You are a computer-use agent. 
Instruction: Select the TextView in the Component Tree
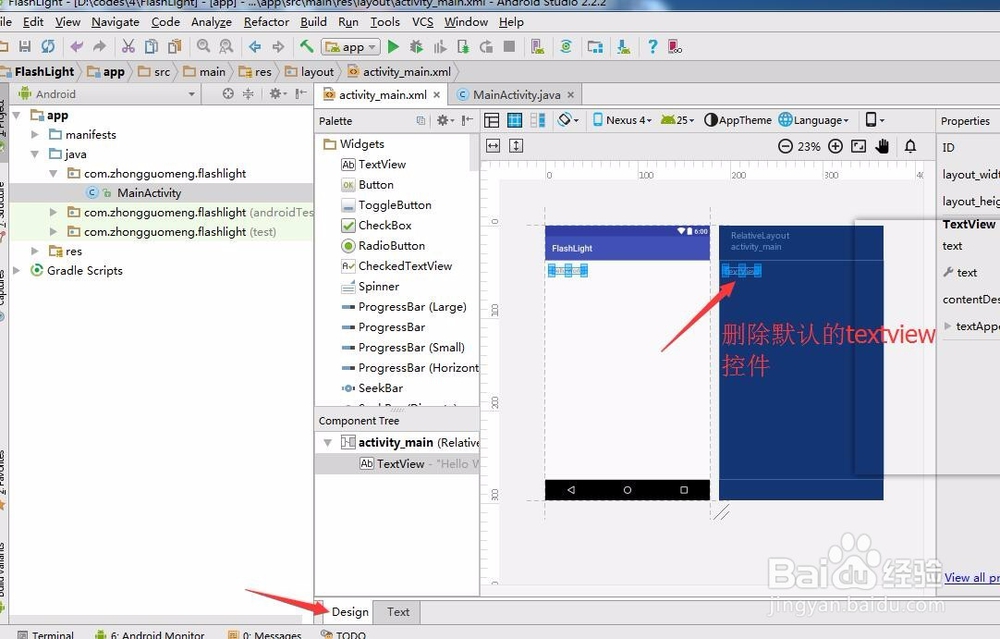tap(398, 463)
